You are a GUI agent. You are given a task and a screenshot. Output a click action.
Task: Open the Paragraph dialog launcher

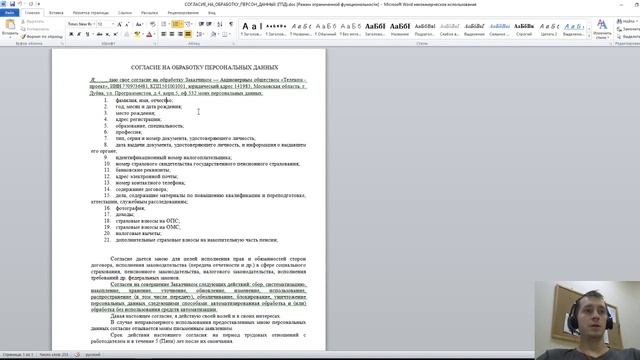[x=233, y=43]
